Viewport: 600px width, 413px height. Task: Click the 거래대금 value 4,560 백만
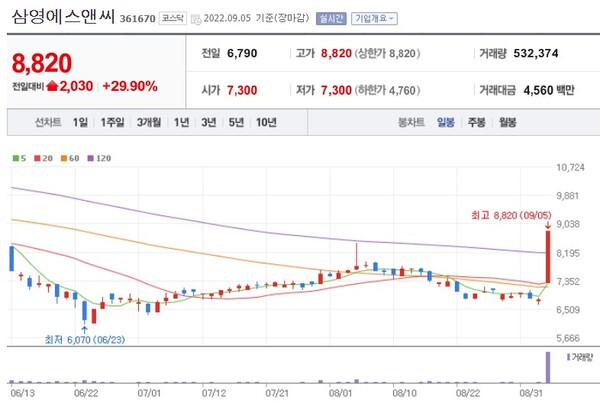tap(549, 90)
